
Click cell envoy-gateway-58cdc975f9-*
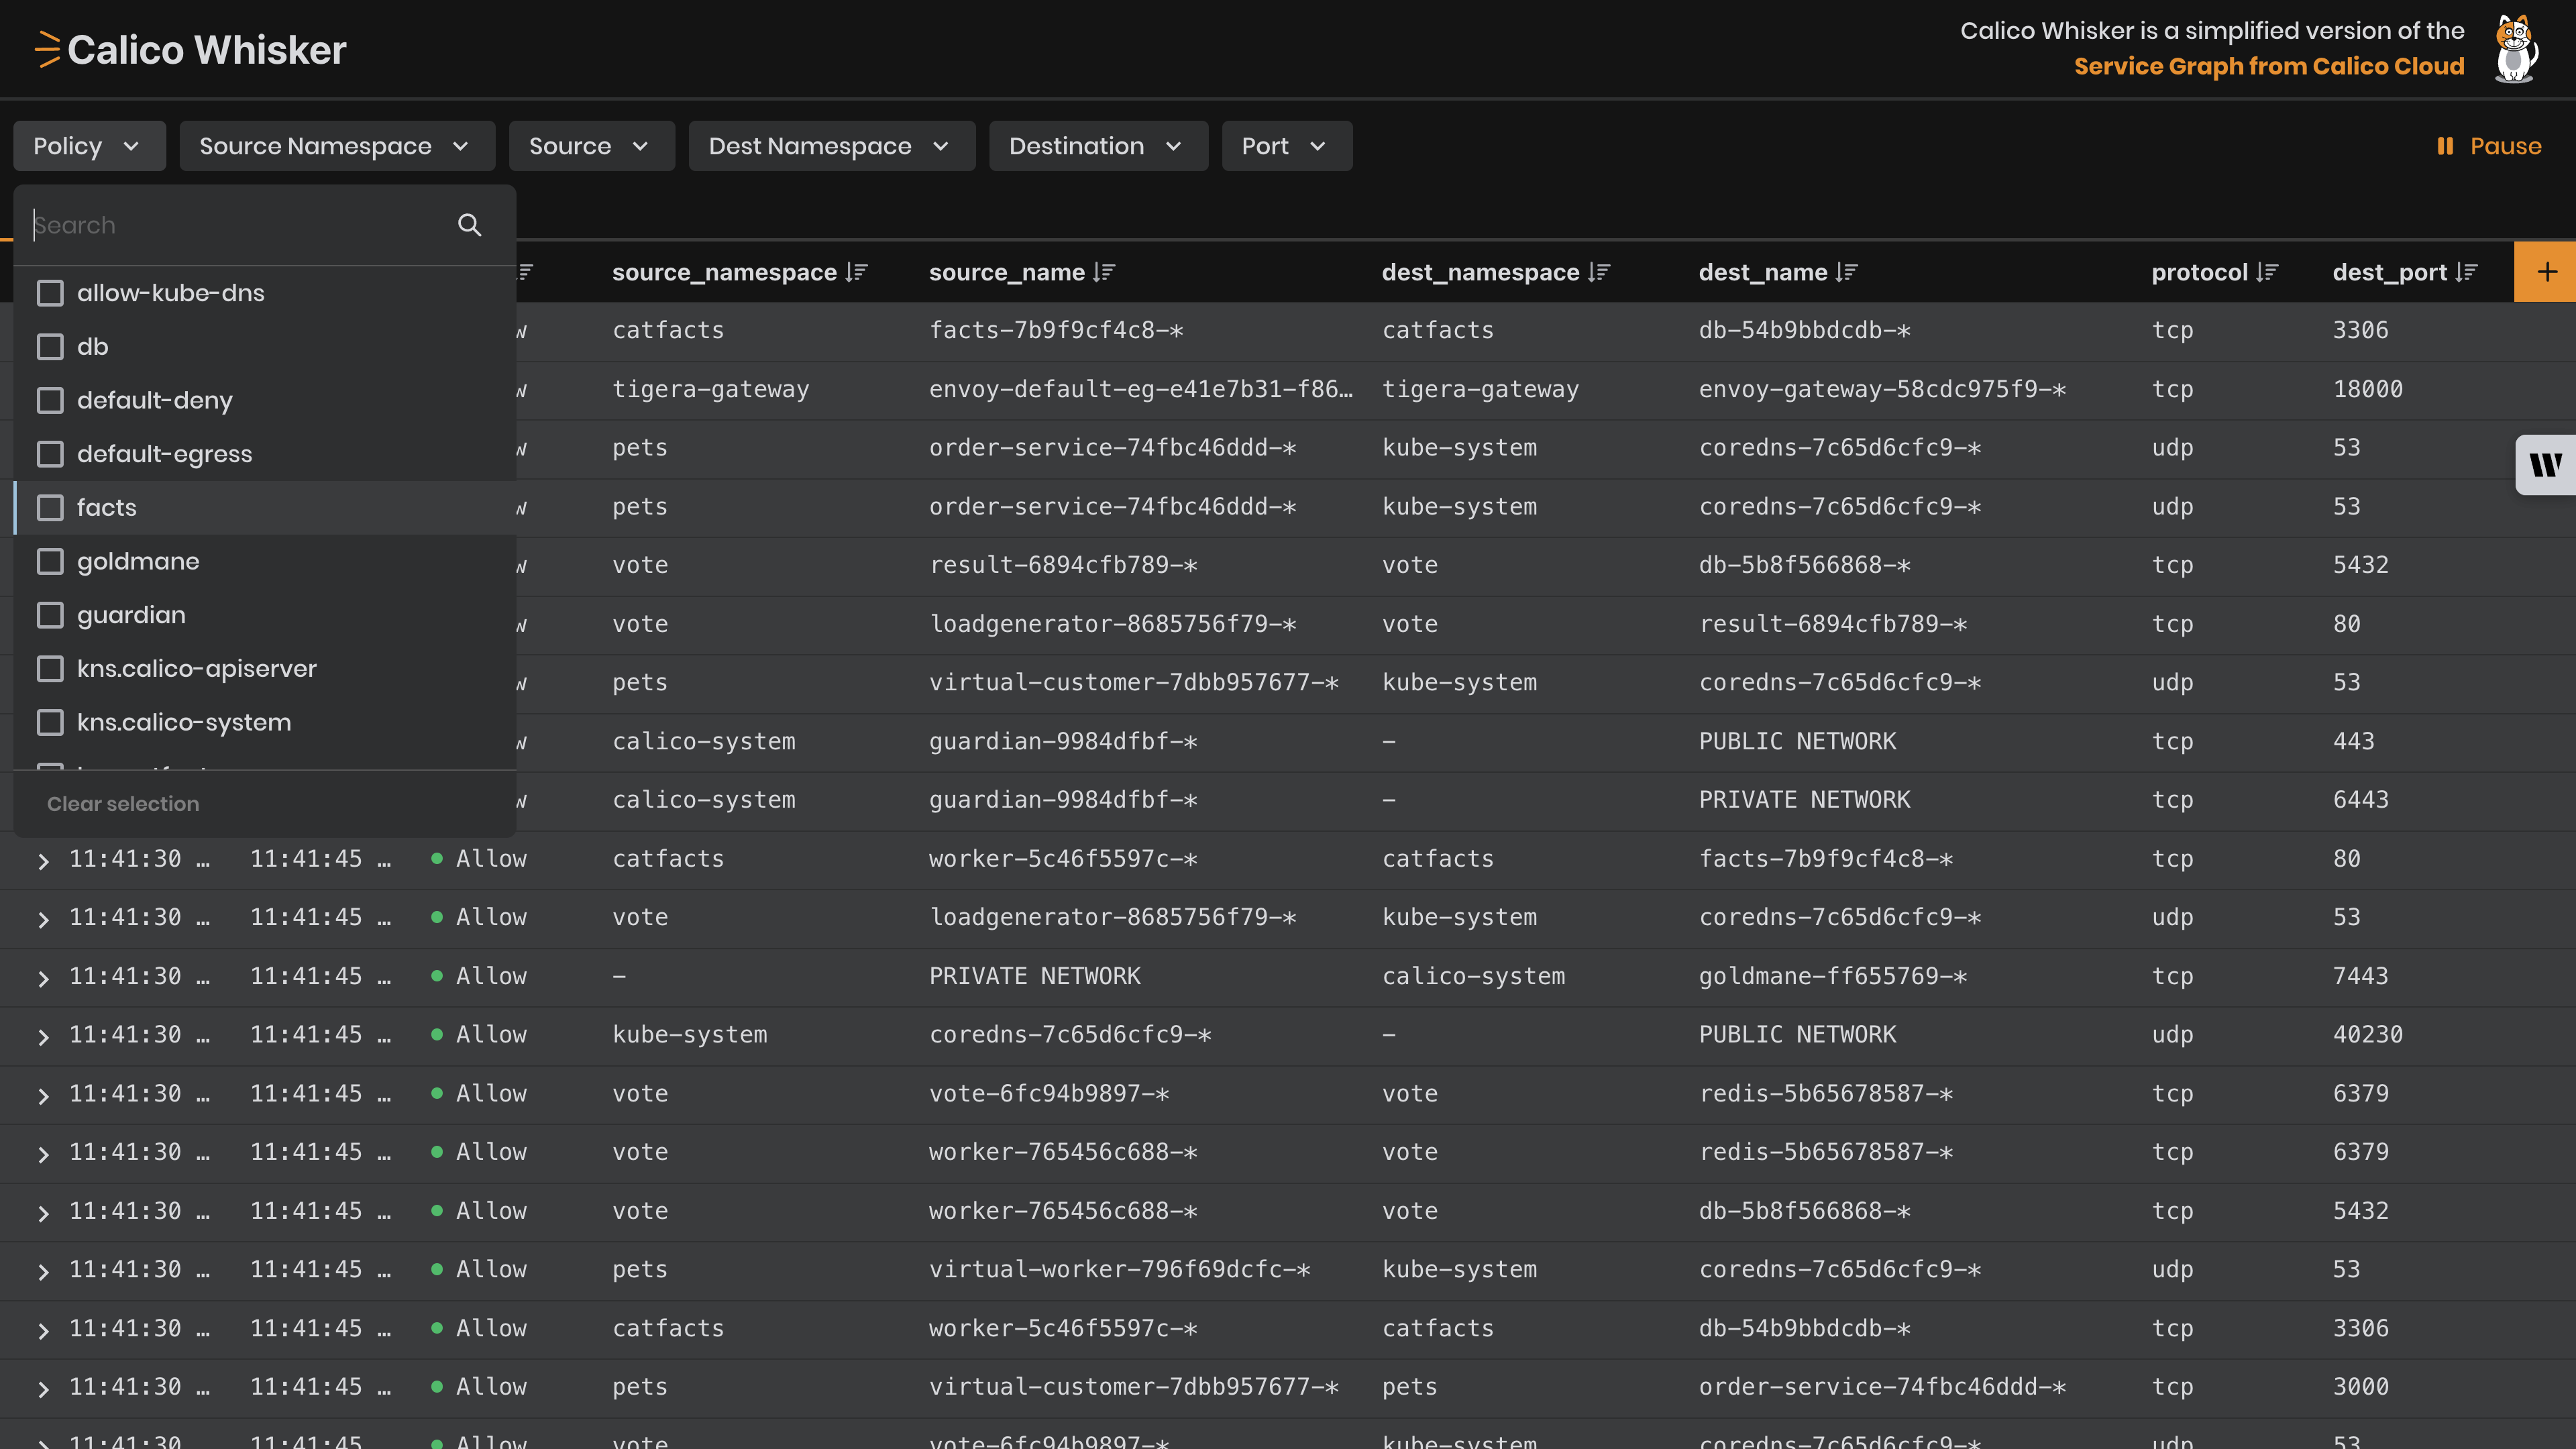pyautogui.click(x=1882, y=389)
